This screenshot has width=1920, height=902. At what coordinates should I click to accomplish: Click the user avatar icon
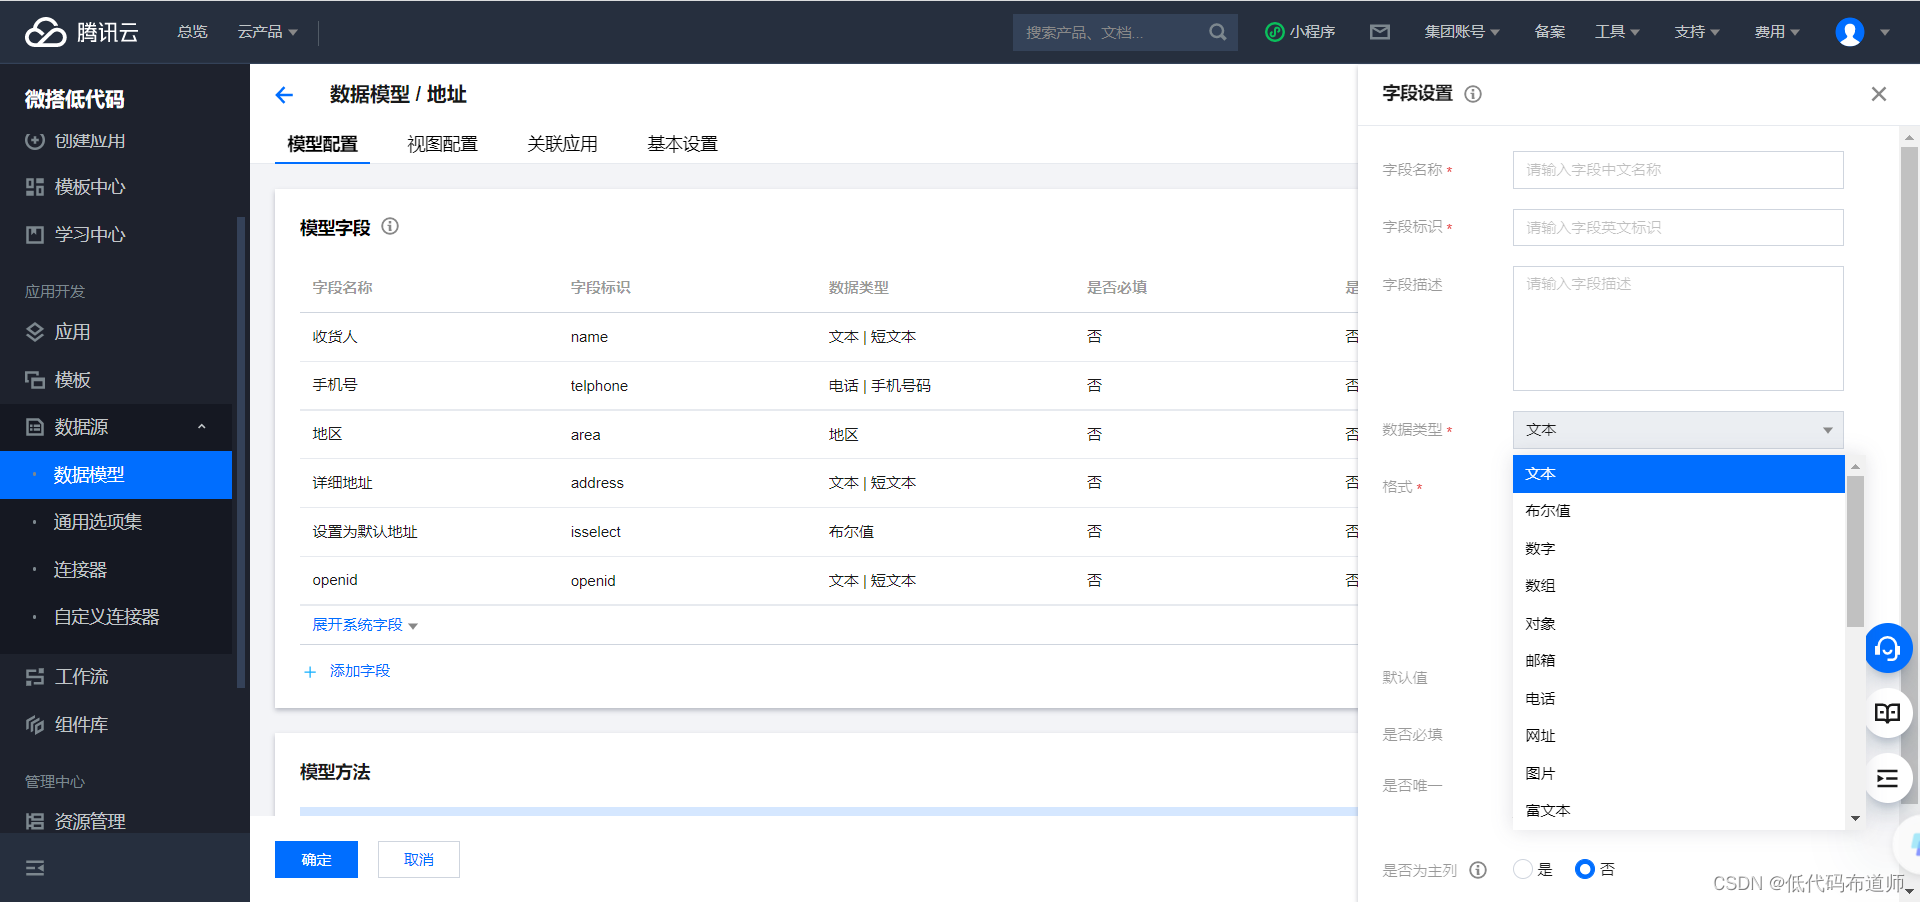(1850, 32)
